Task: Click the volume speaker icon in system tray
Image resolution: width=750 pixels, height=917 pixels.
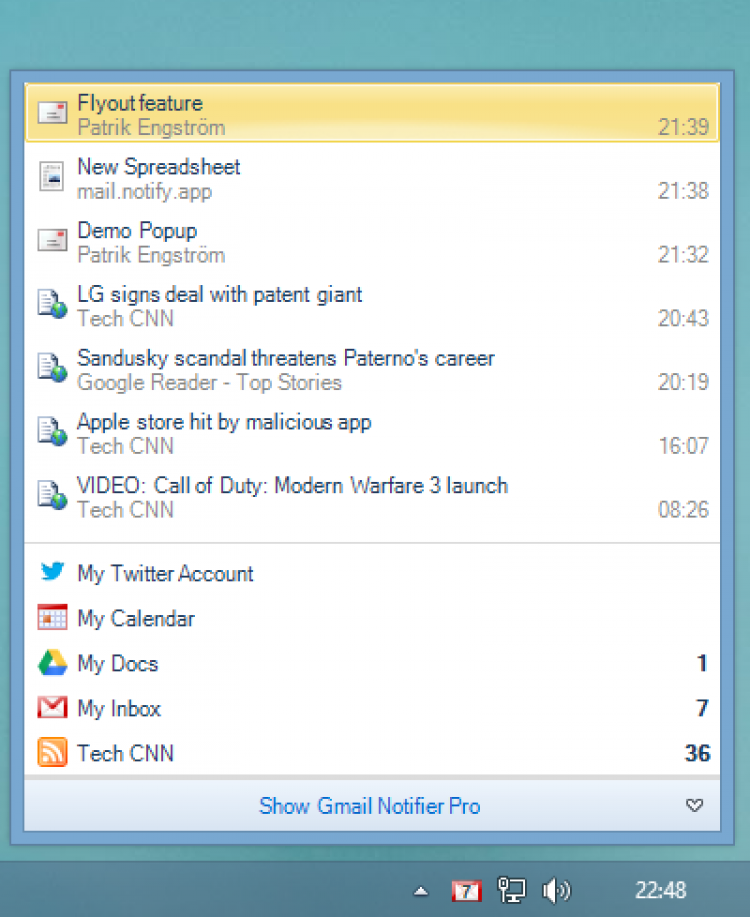Action: 556,890
